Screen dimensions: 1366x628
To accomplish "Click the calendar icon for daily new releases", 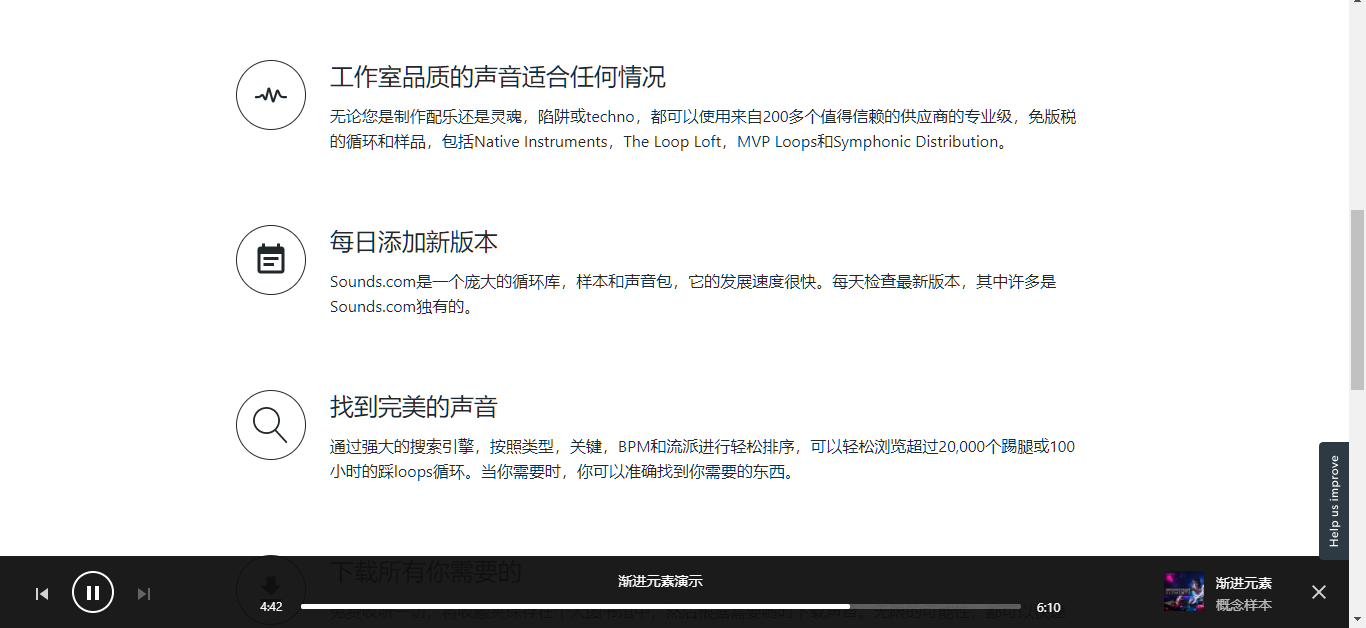I will [270, 259].
